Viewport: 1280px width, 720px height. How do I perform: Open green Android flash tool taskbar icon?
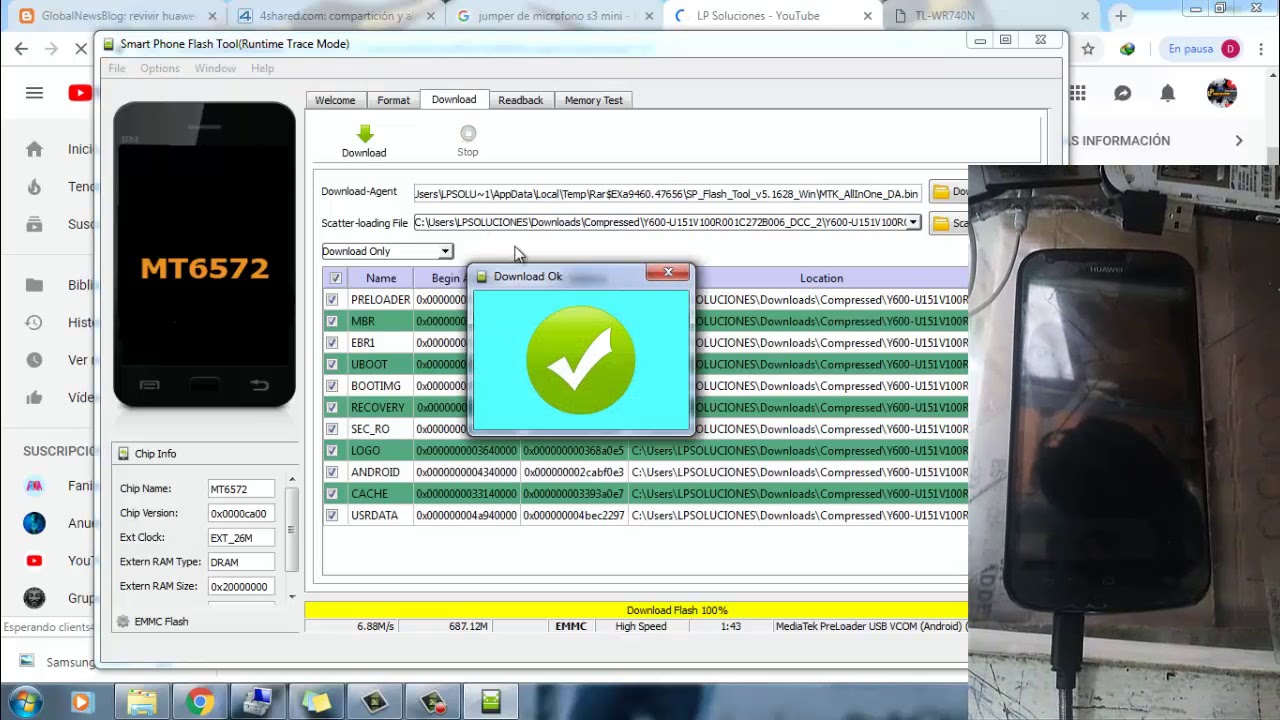tap(490, 702)
